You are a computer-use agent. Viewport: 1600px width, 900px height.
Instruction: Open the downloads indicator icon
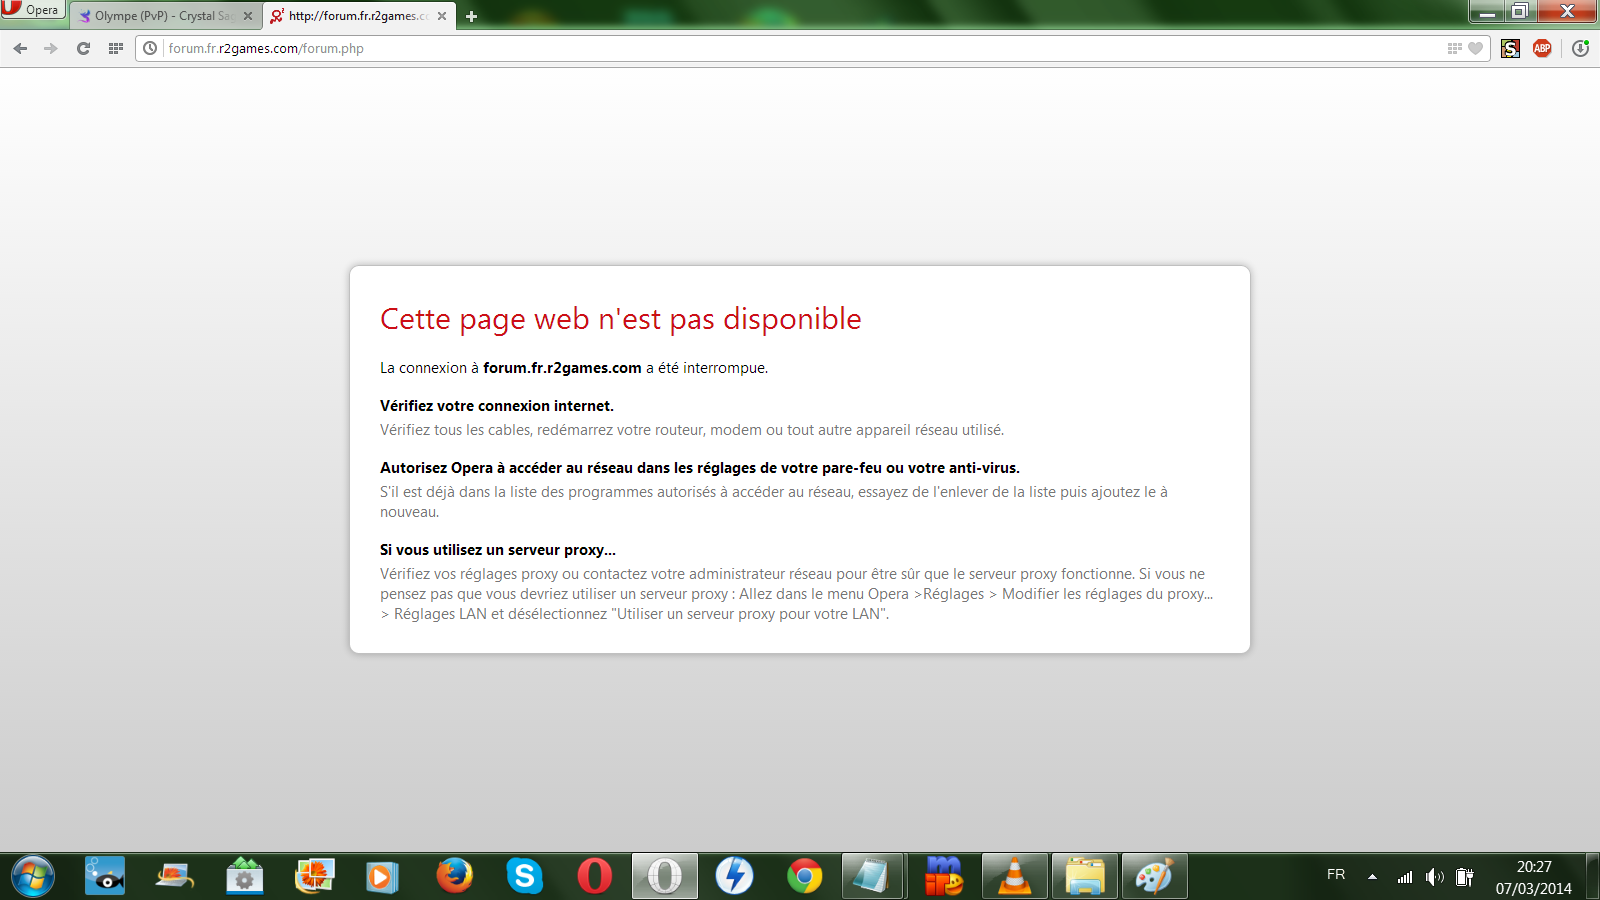(1580, 48)
